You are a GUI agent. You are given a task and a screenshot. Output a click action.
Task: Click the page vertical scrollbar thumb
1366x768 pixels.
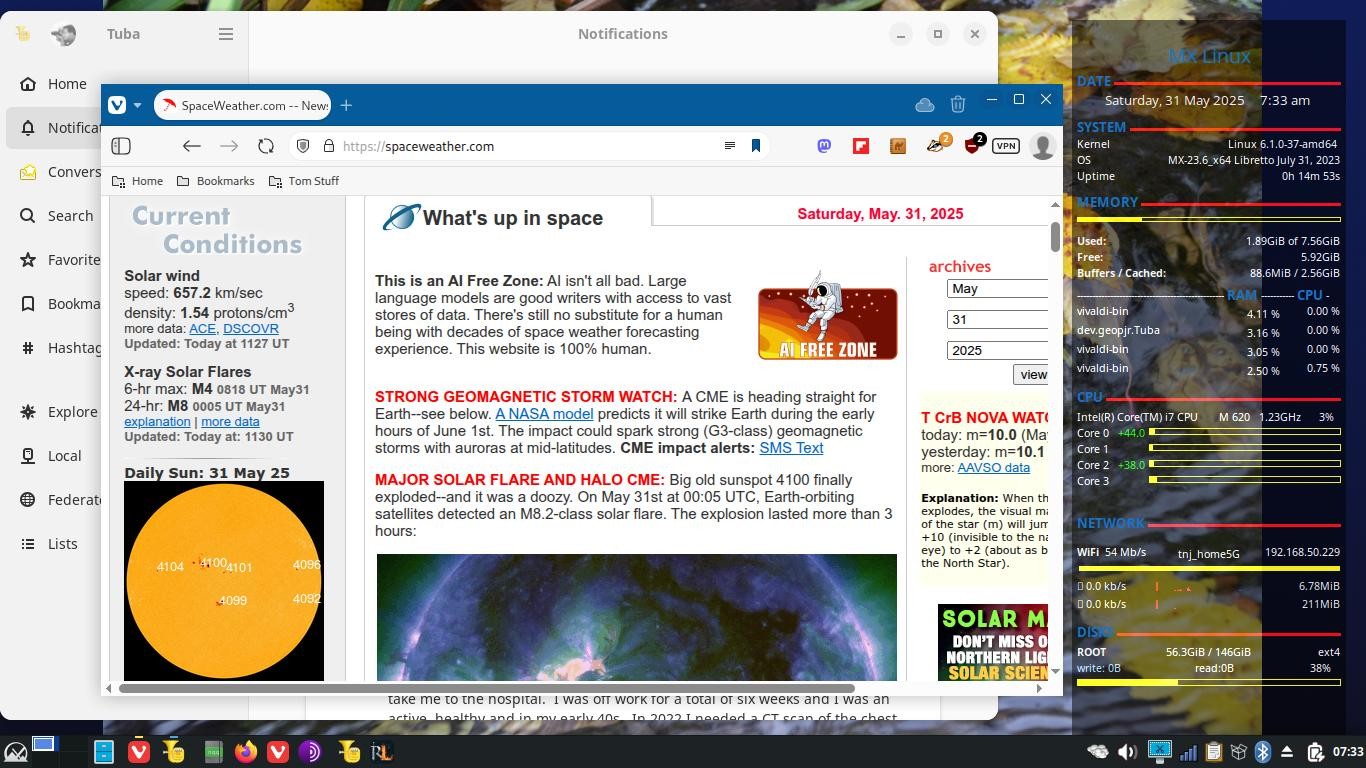click(1055, 237)
